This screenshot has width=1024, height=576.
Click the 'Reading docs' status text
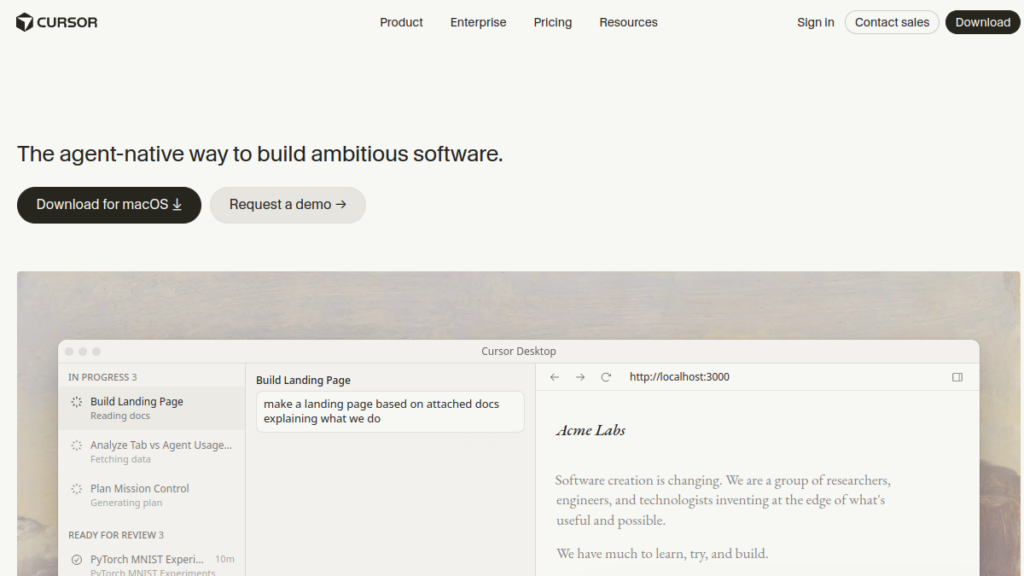pyautogui.click(x=120, y=416)
